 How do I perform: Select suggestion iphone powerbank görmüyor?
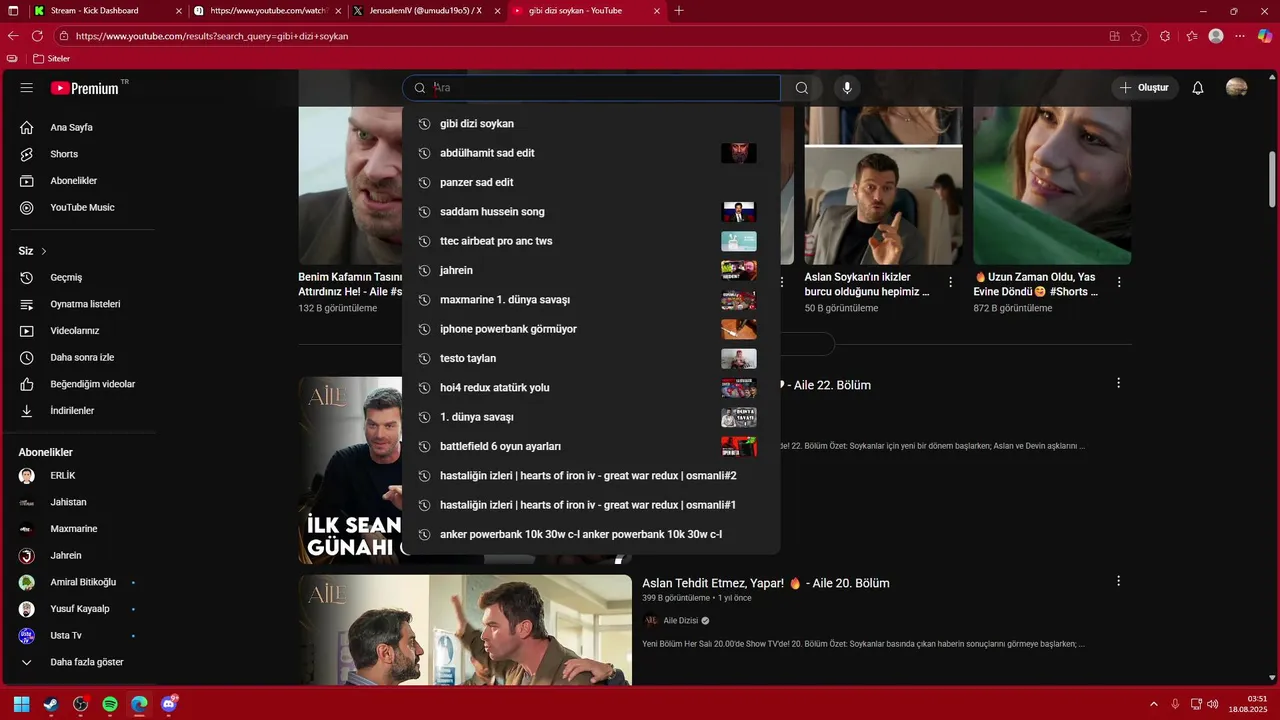pos(591,329)
